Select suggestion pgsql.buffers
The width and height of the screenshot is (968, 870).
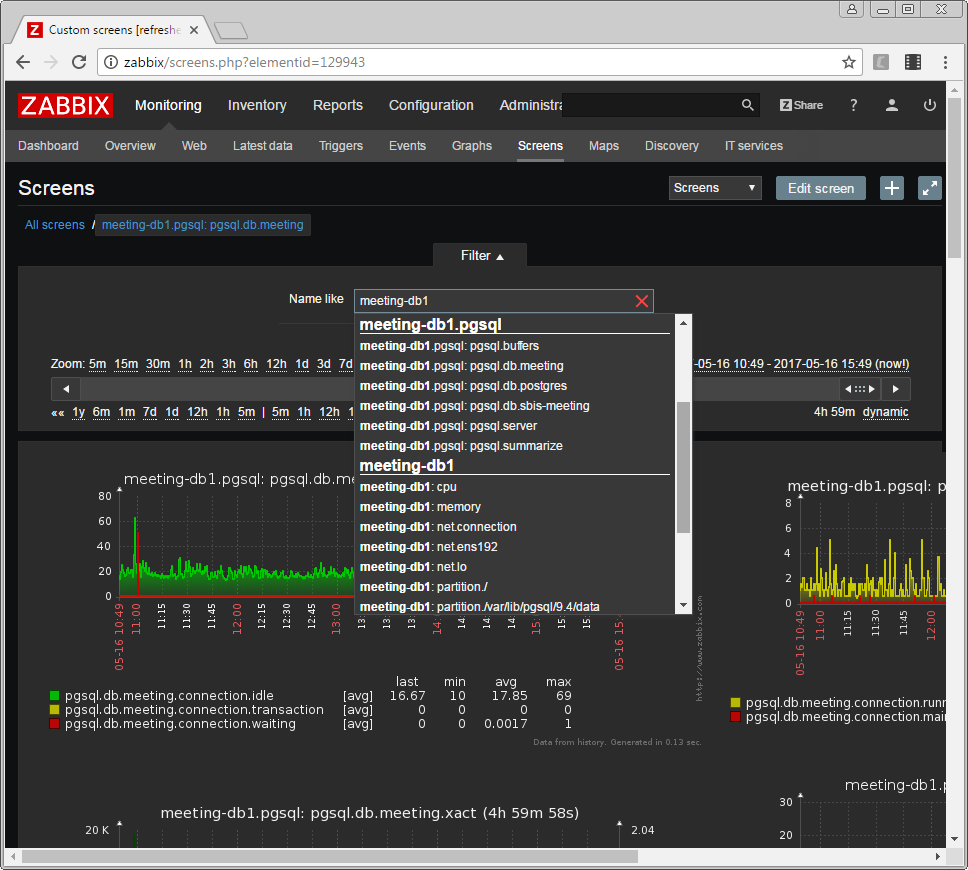pyautogui.click(x=449, y=346)
